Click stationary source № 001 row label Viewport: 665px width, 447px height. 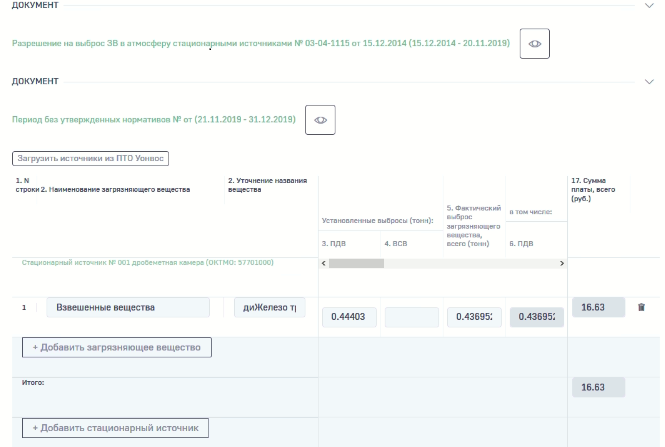coord(148,262)
